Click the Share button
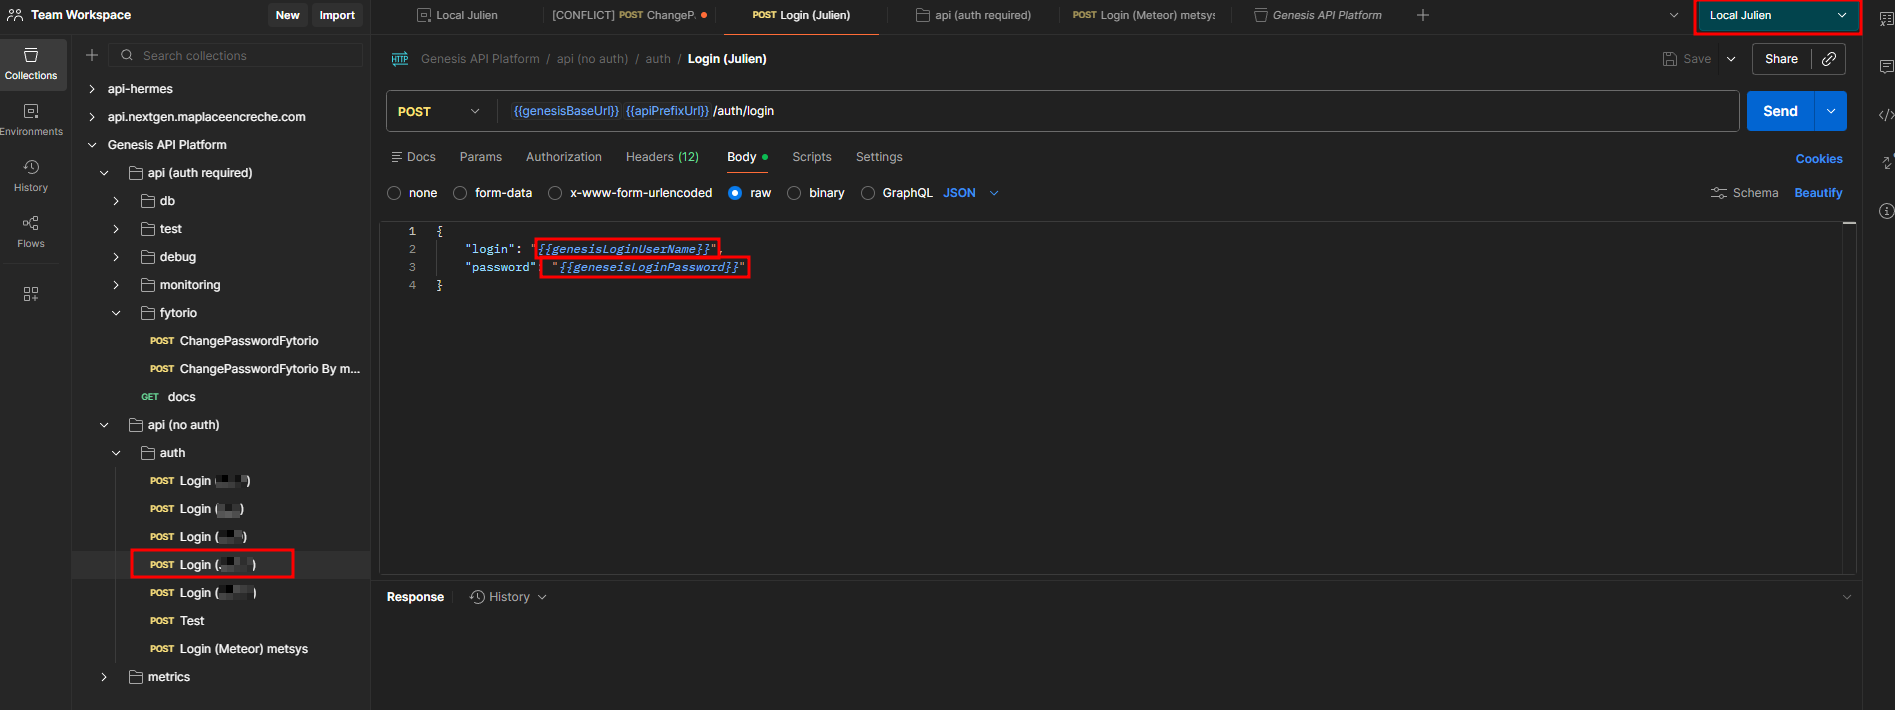The image size is (1895, 710). pos(1781,59)
